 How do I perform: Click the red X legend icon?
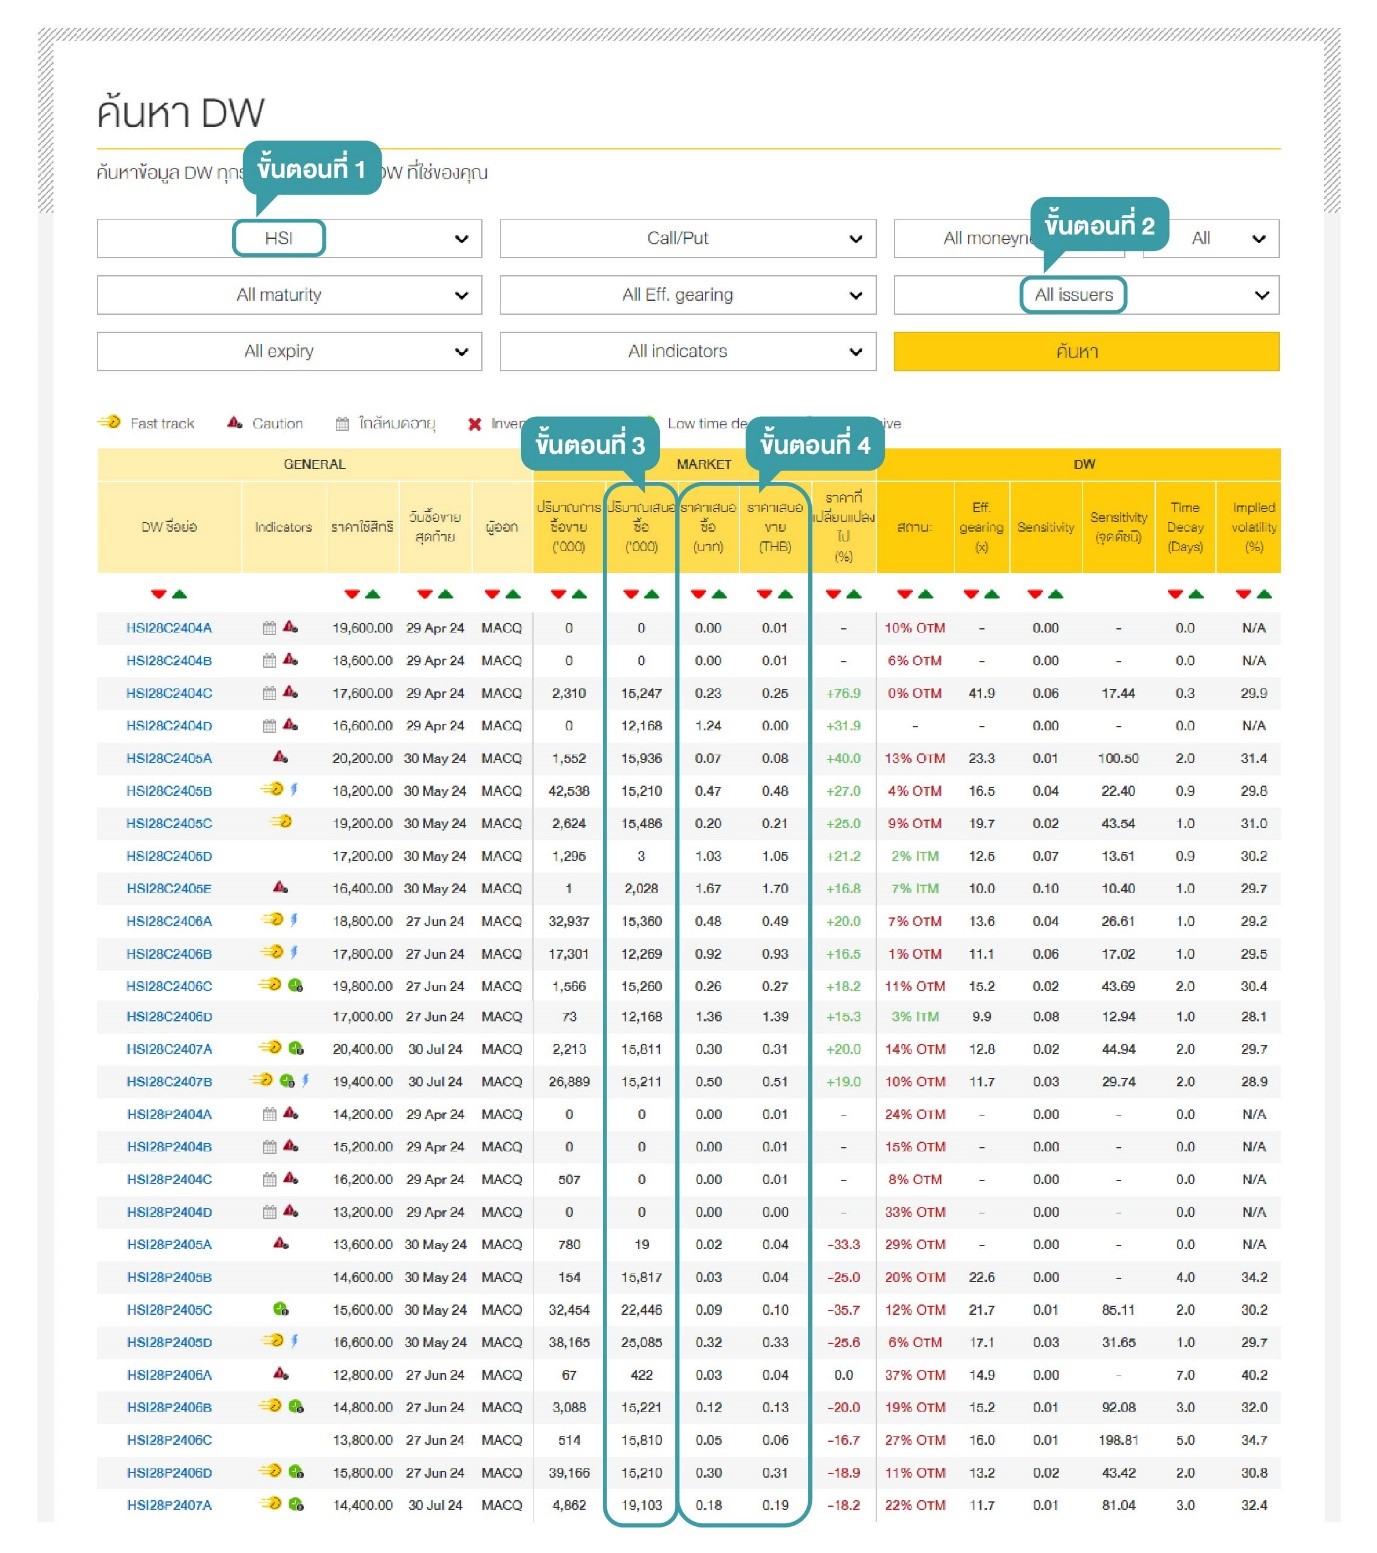tap(475, 424)
